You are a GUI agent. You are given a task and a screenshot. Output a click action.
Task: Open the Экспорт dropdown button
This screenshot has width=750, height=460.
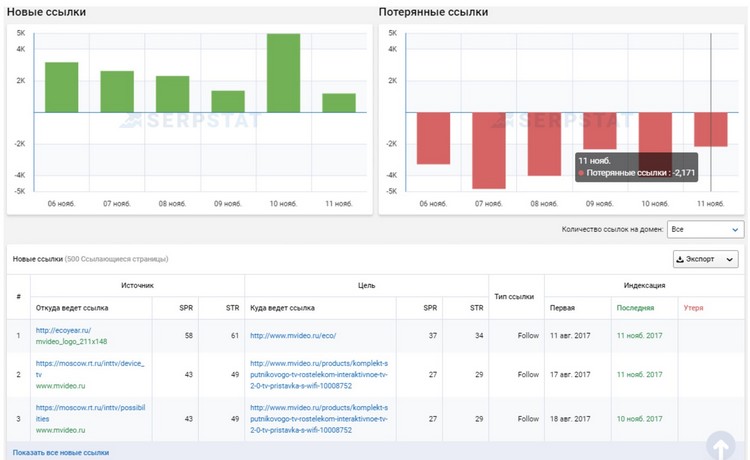[707, 259]
